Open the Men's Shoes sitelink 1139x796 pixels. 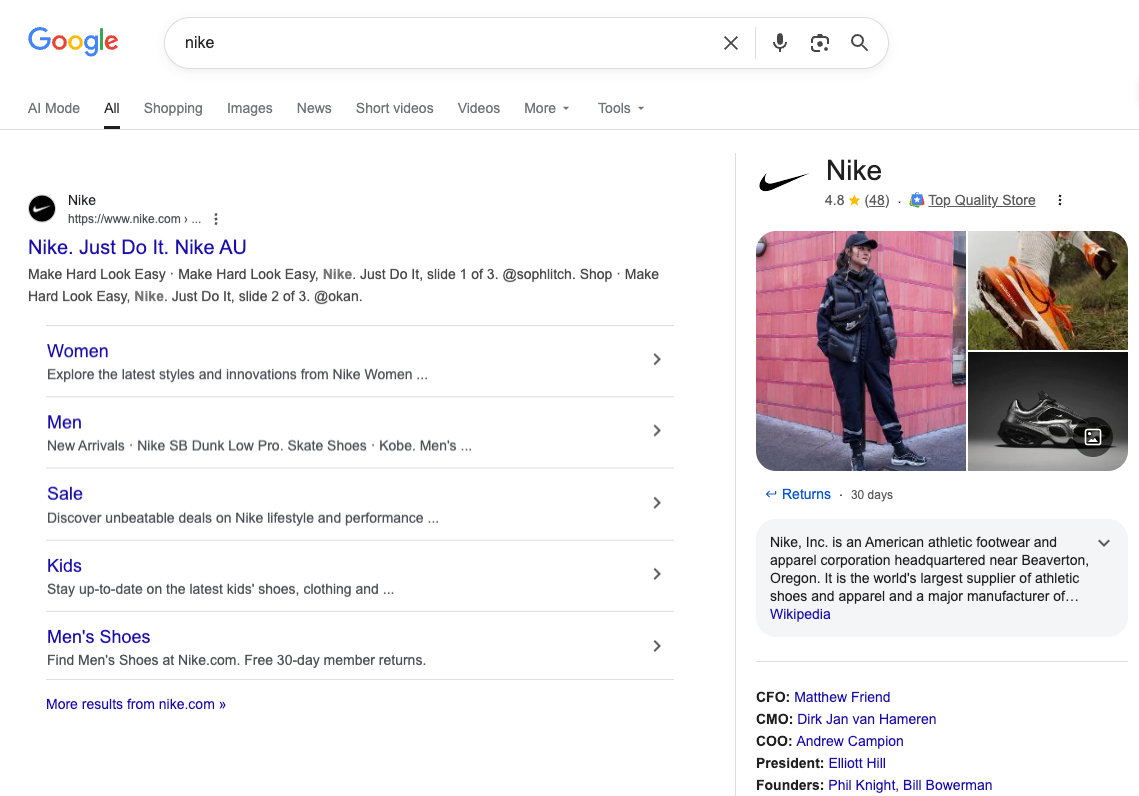(99, 636)
